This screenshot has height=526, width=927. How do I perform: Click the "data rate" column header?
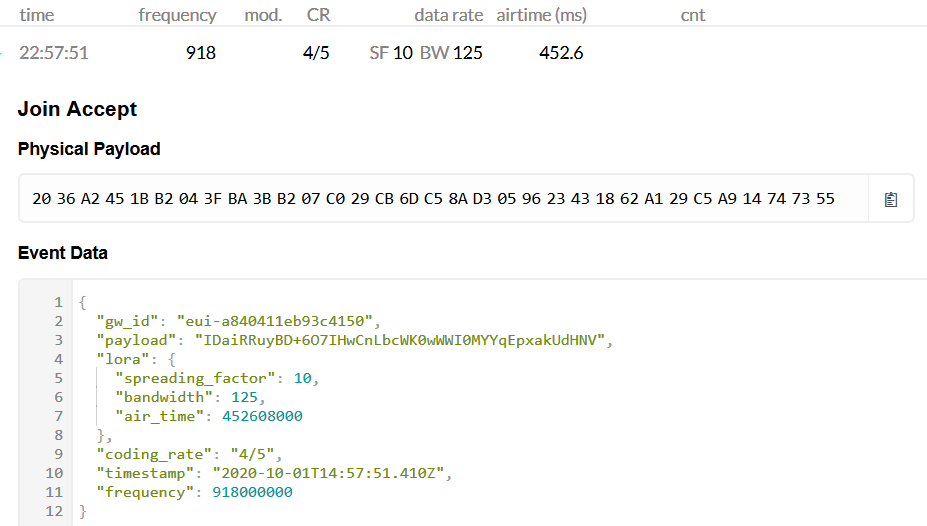[448, 15]
